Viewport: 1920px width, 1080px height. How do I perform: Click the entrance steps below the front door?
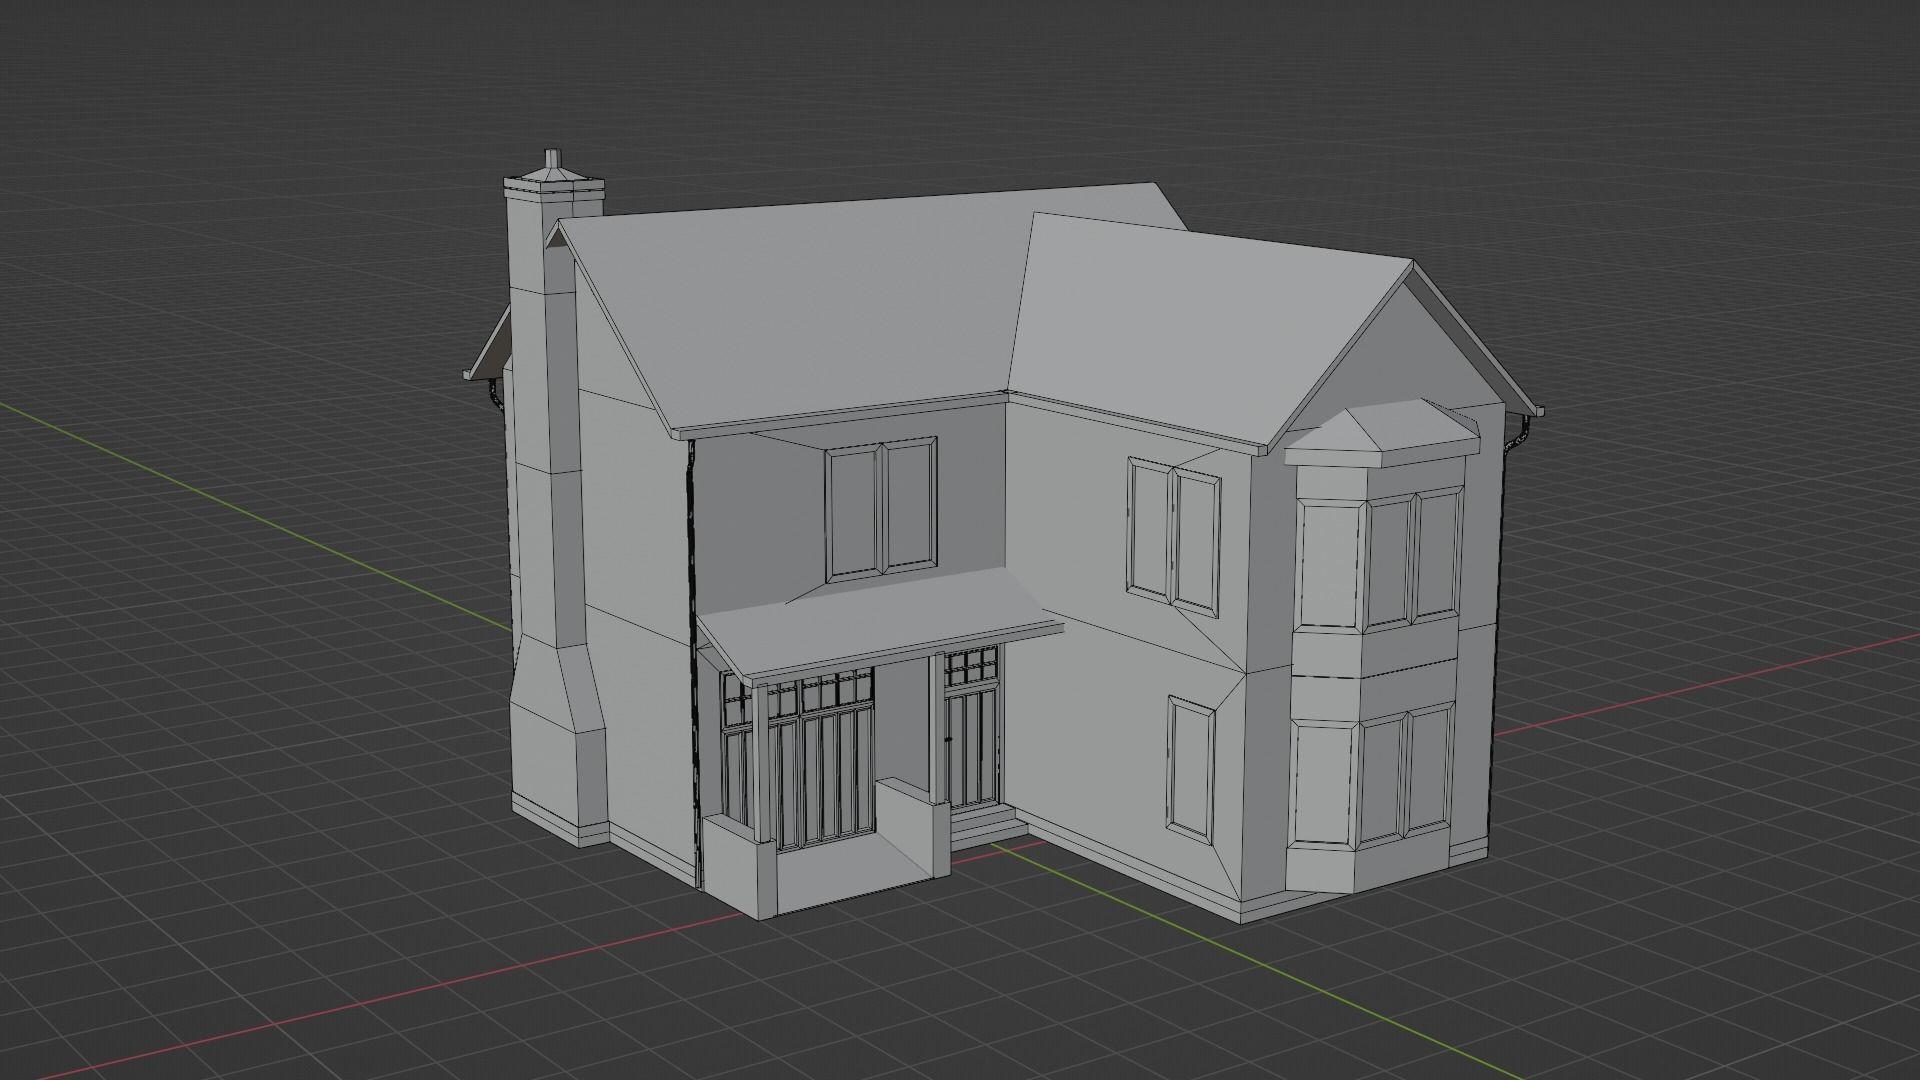pyautogui.click(x=987, y=831)
